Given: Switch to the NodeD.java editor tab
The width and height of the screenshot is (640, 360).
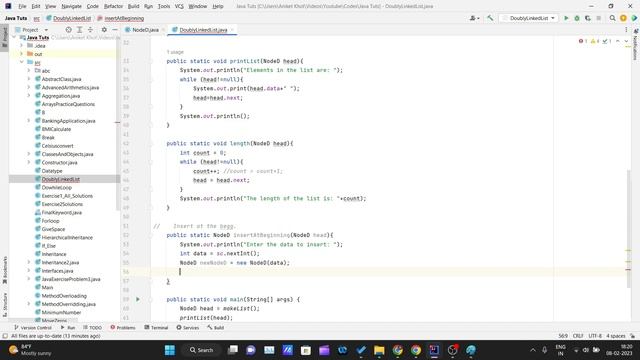Looking at the screenshot, I should (x=145, y=30).
